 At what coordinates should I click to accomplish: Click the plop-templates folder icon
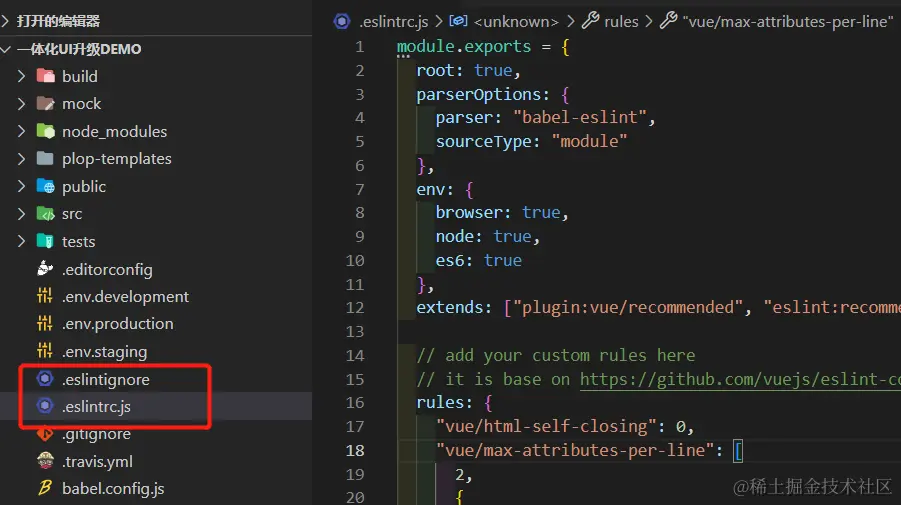point(45,159)
